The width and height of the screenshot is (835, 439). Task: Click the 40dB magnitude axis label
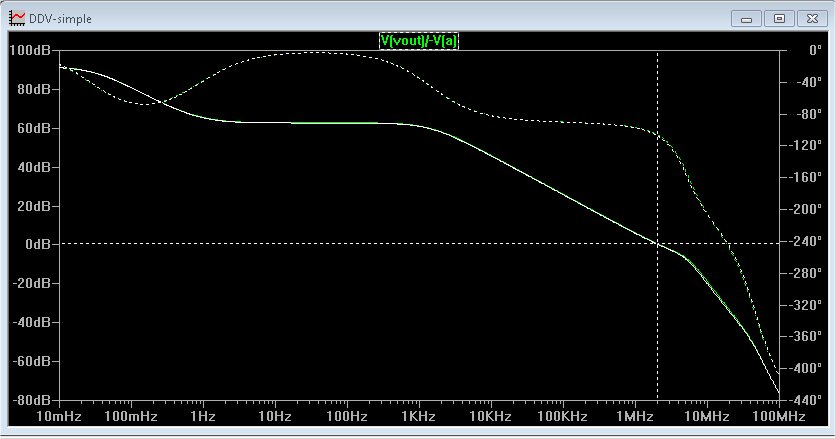pos(34,167)
